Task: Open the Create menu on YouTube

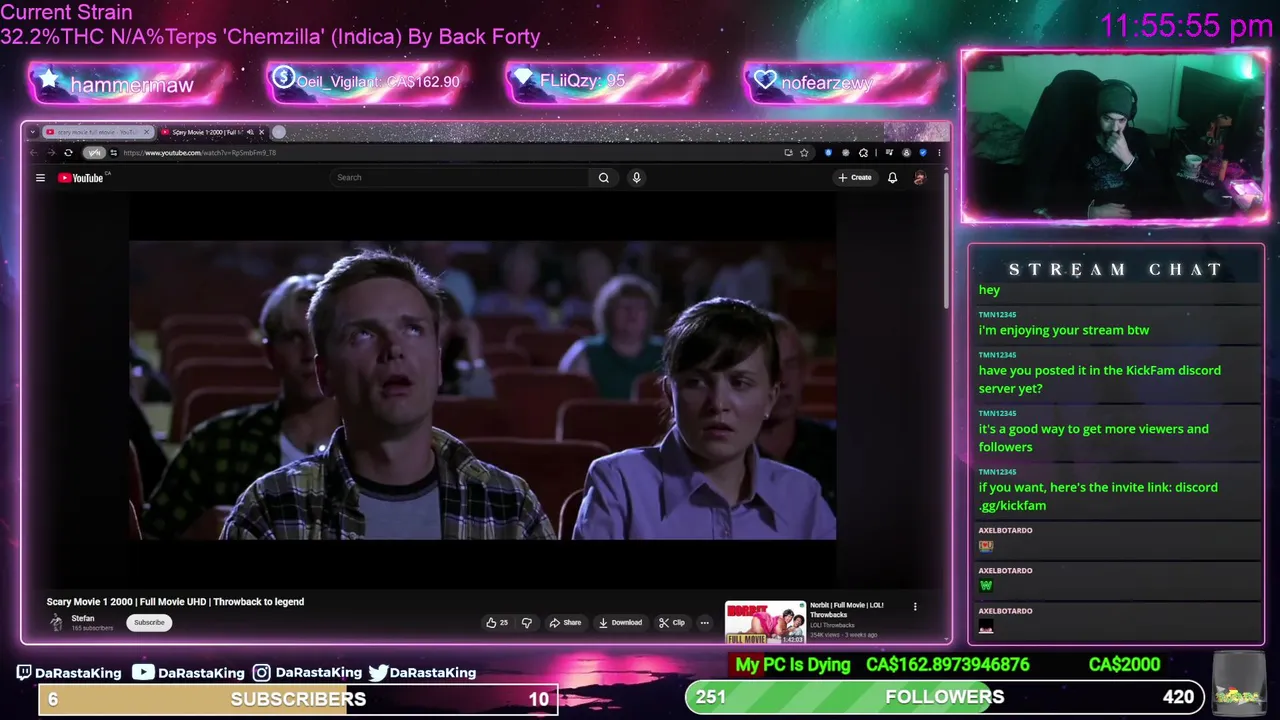Action: [855, 177]
